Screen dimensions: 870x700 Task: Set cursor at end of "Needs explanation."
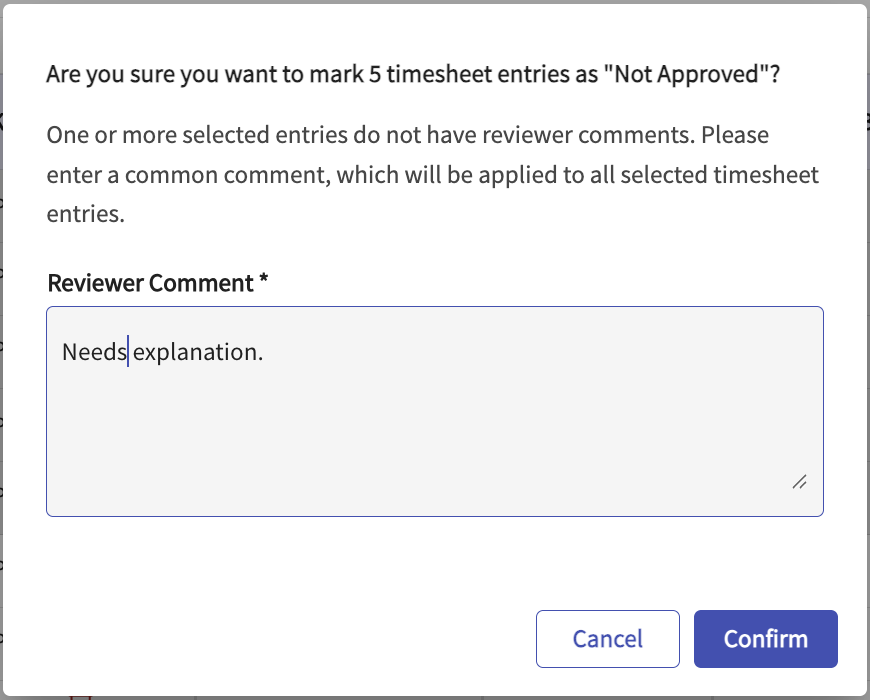(x=265, y=352)
